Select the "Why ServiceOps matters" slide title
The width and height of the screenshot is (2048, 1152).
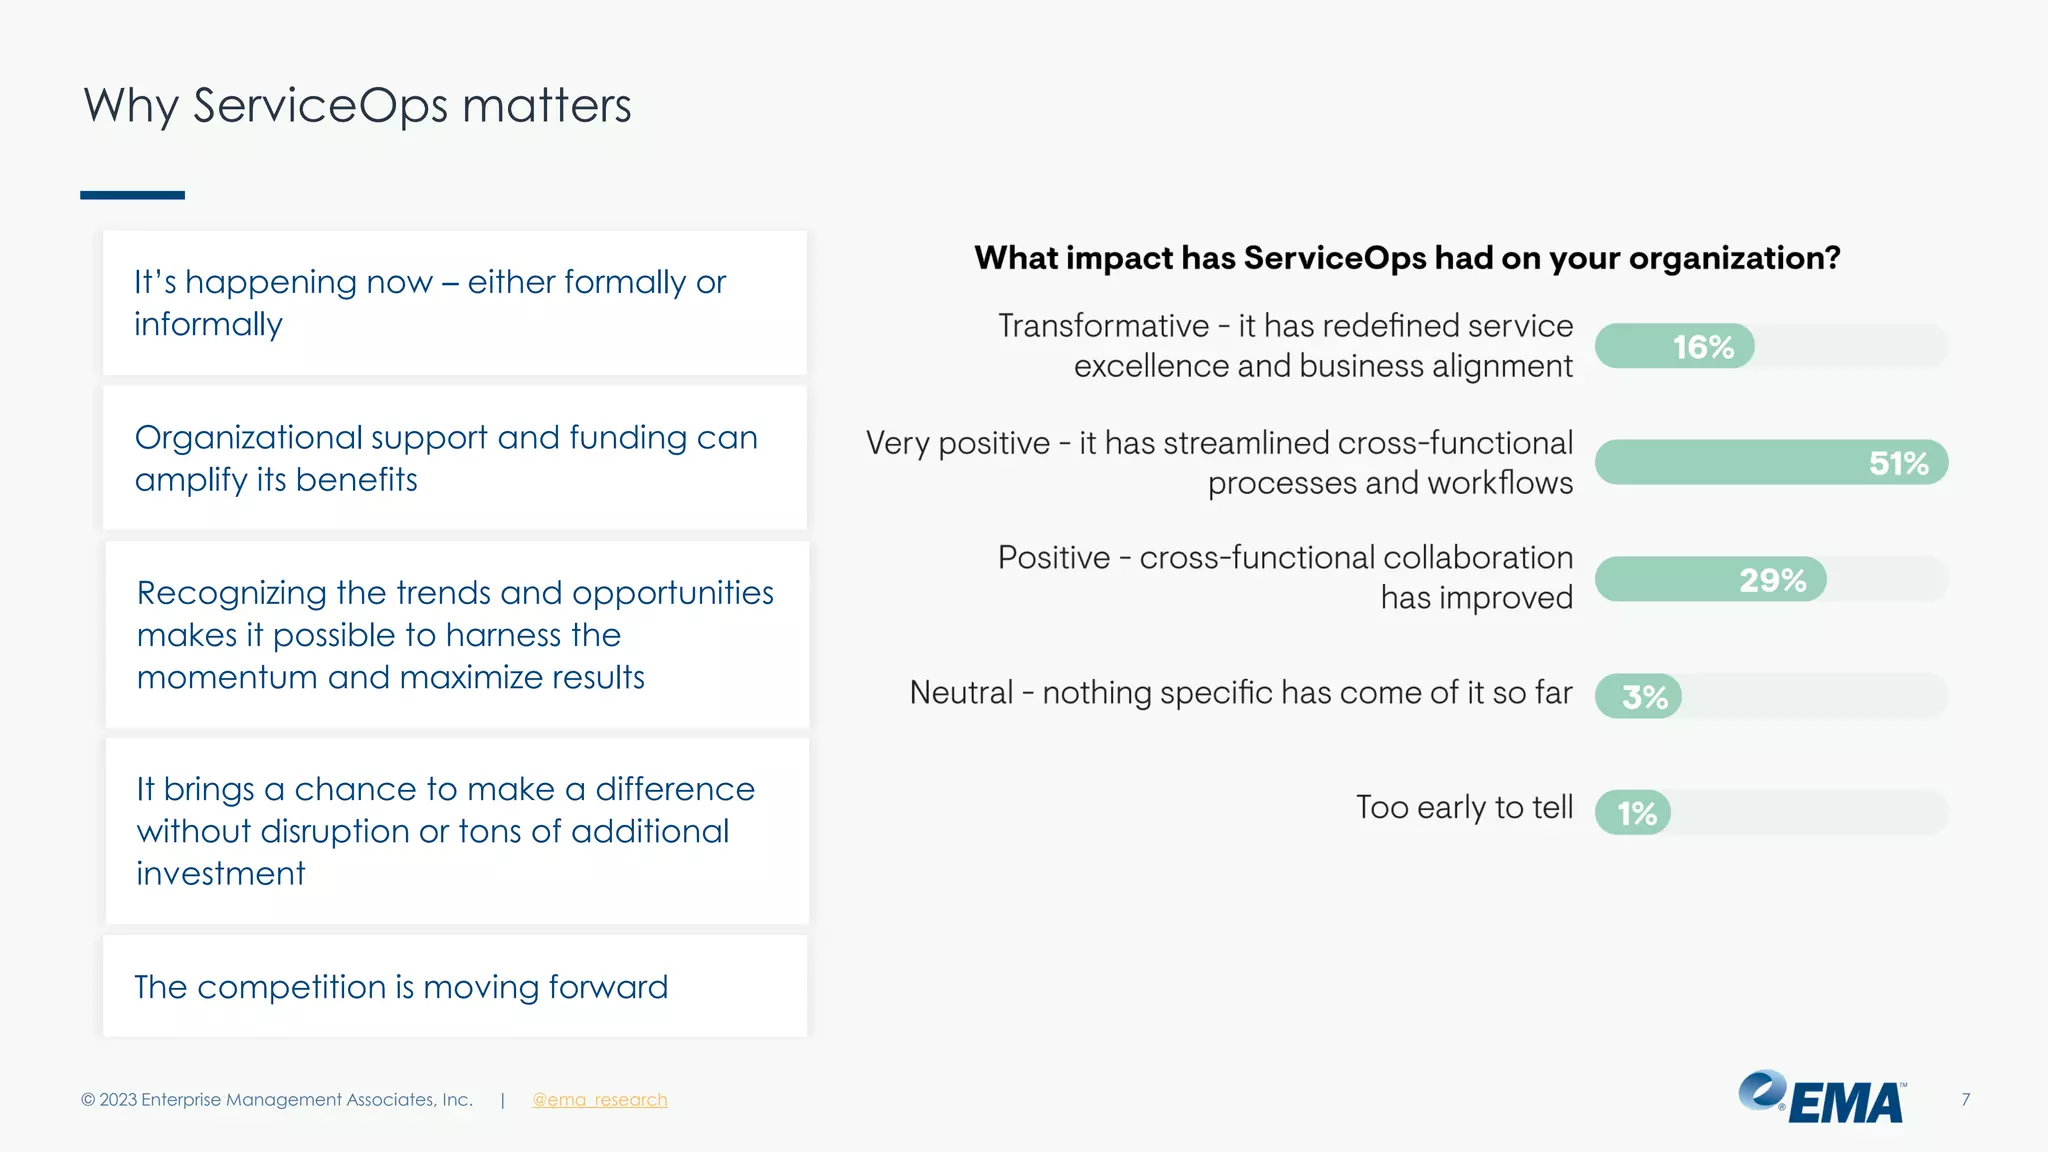(357, 106)
